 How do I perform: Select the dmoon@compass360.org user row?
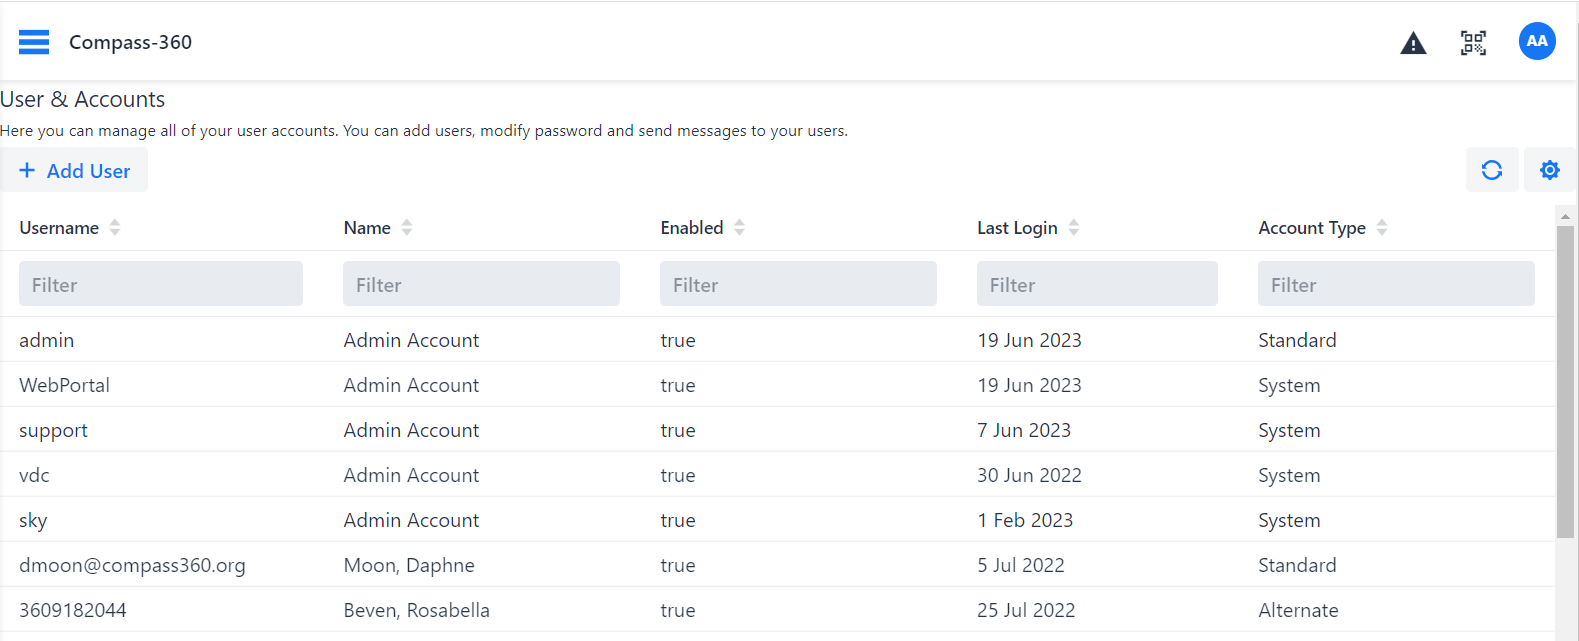click(132, 565)
